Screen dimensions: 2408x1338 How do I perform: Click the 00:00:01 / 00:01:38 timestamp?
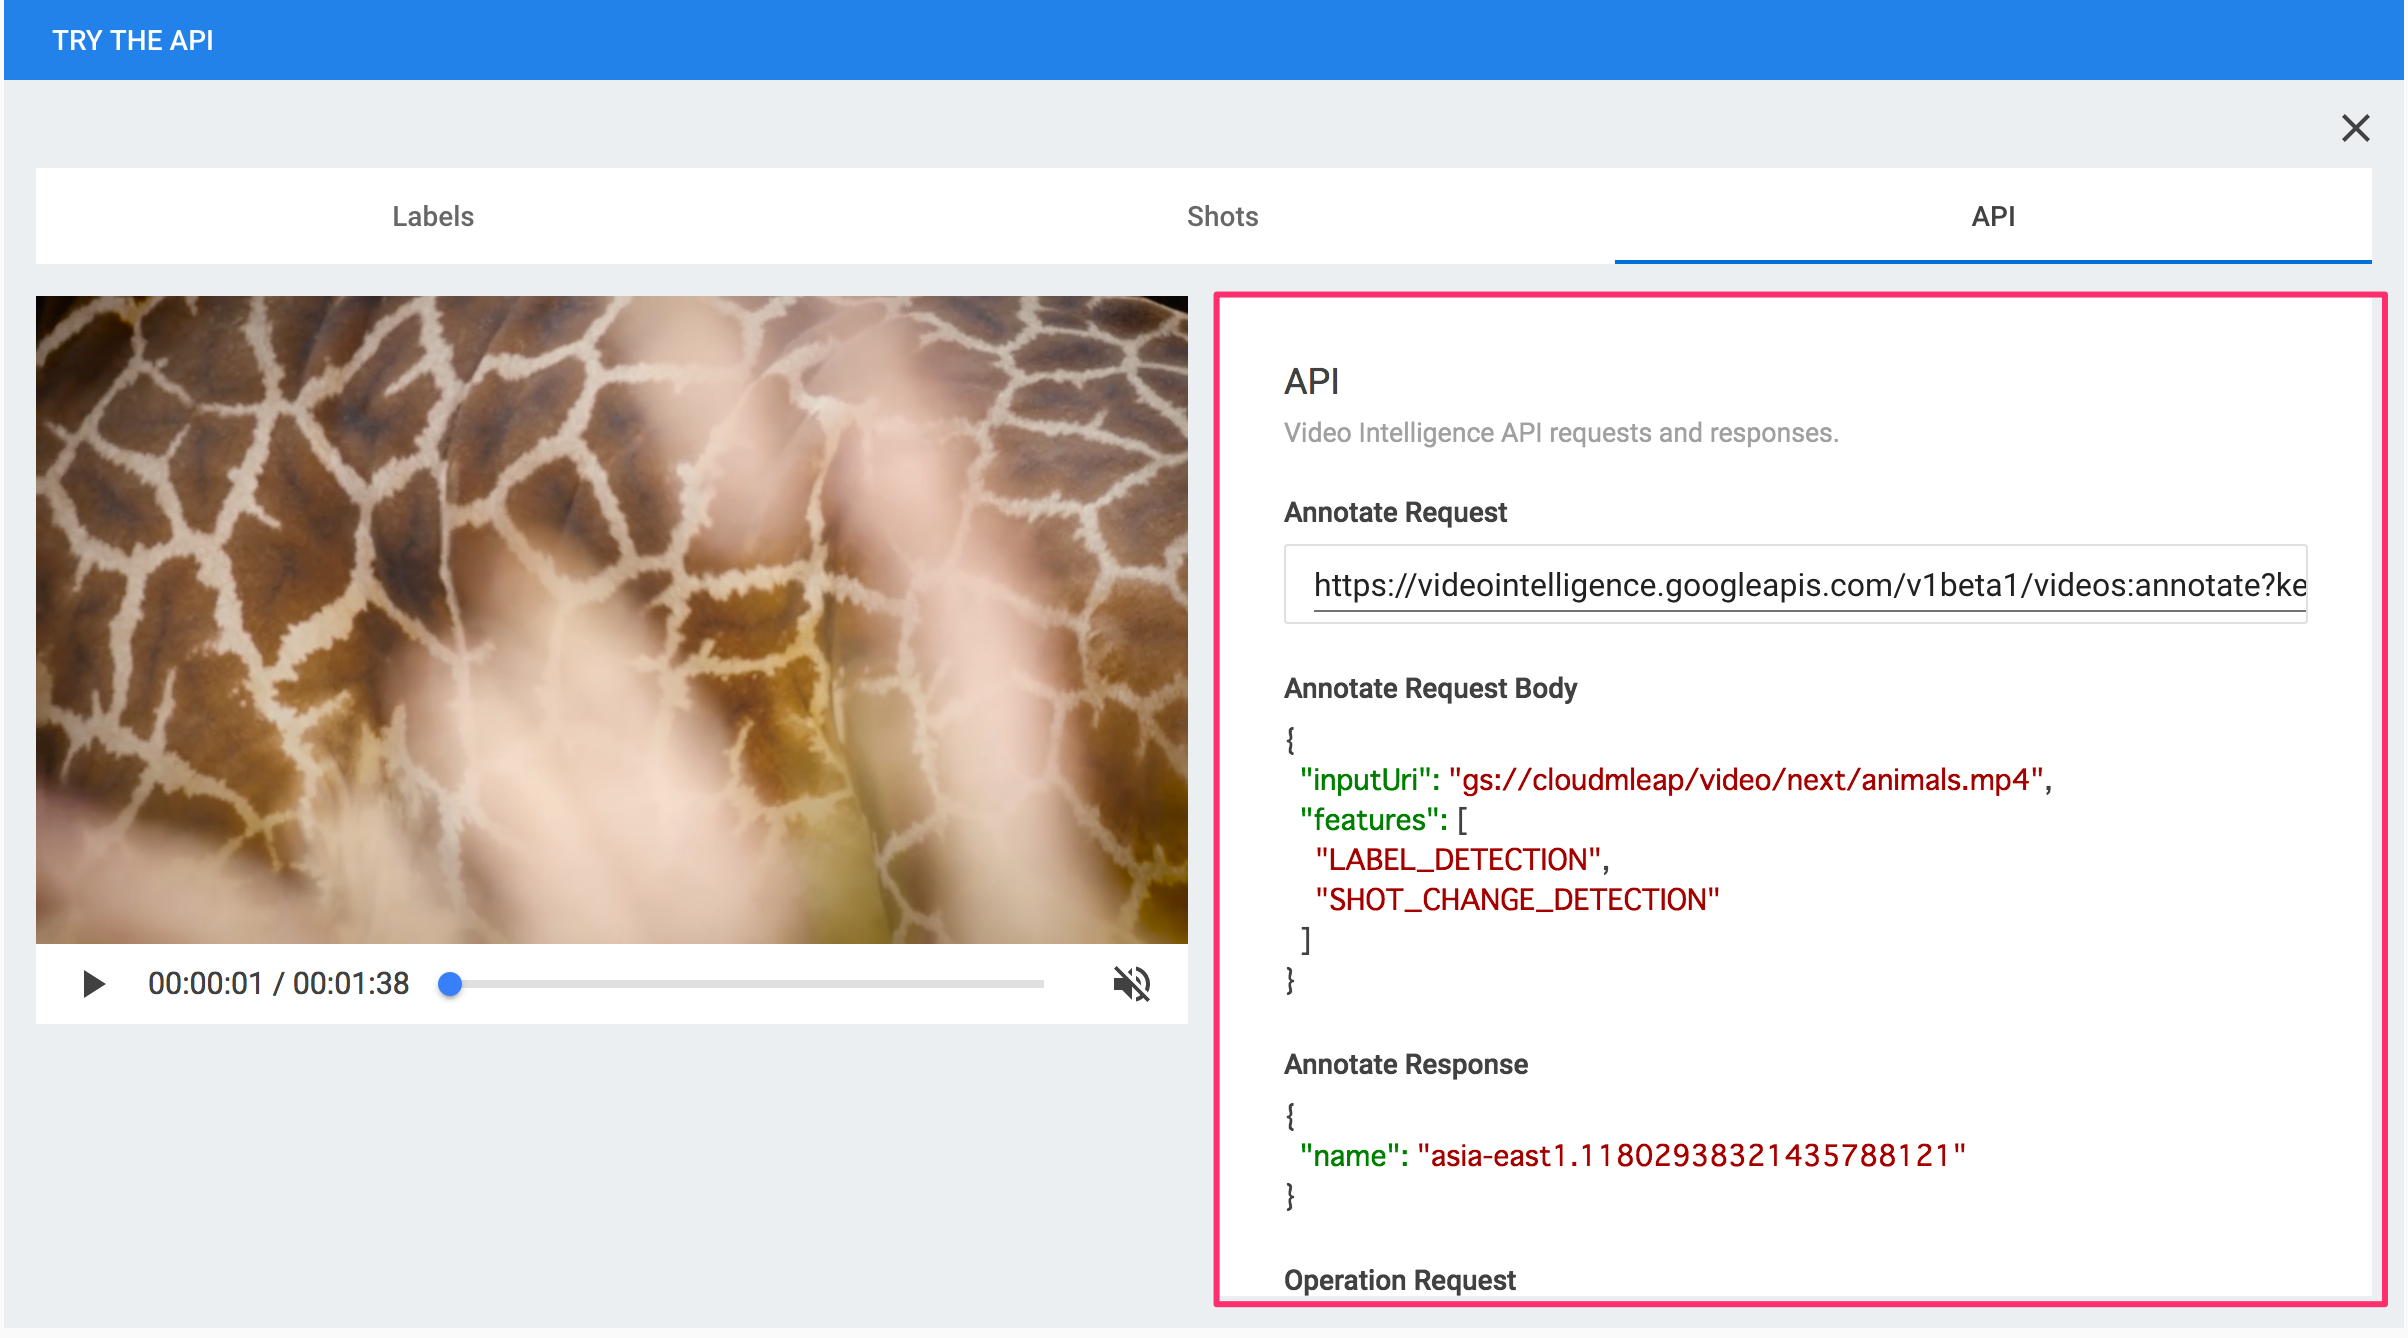click(279, 984)
